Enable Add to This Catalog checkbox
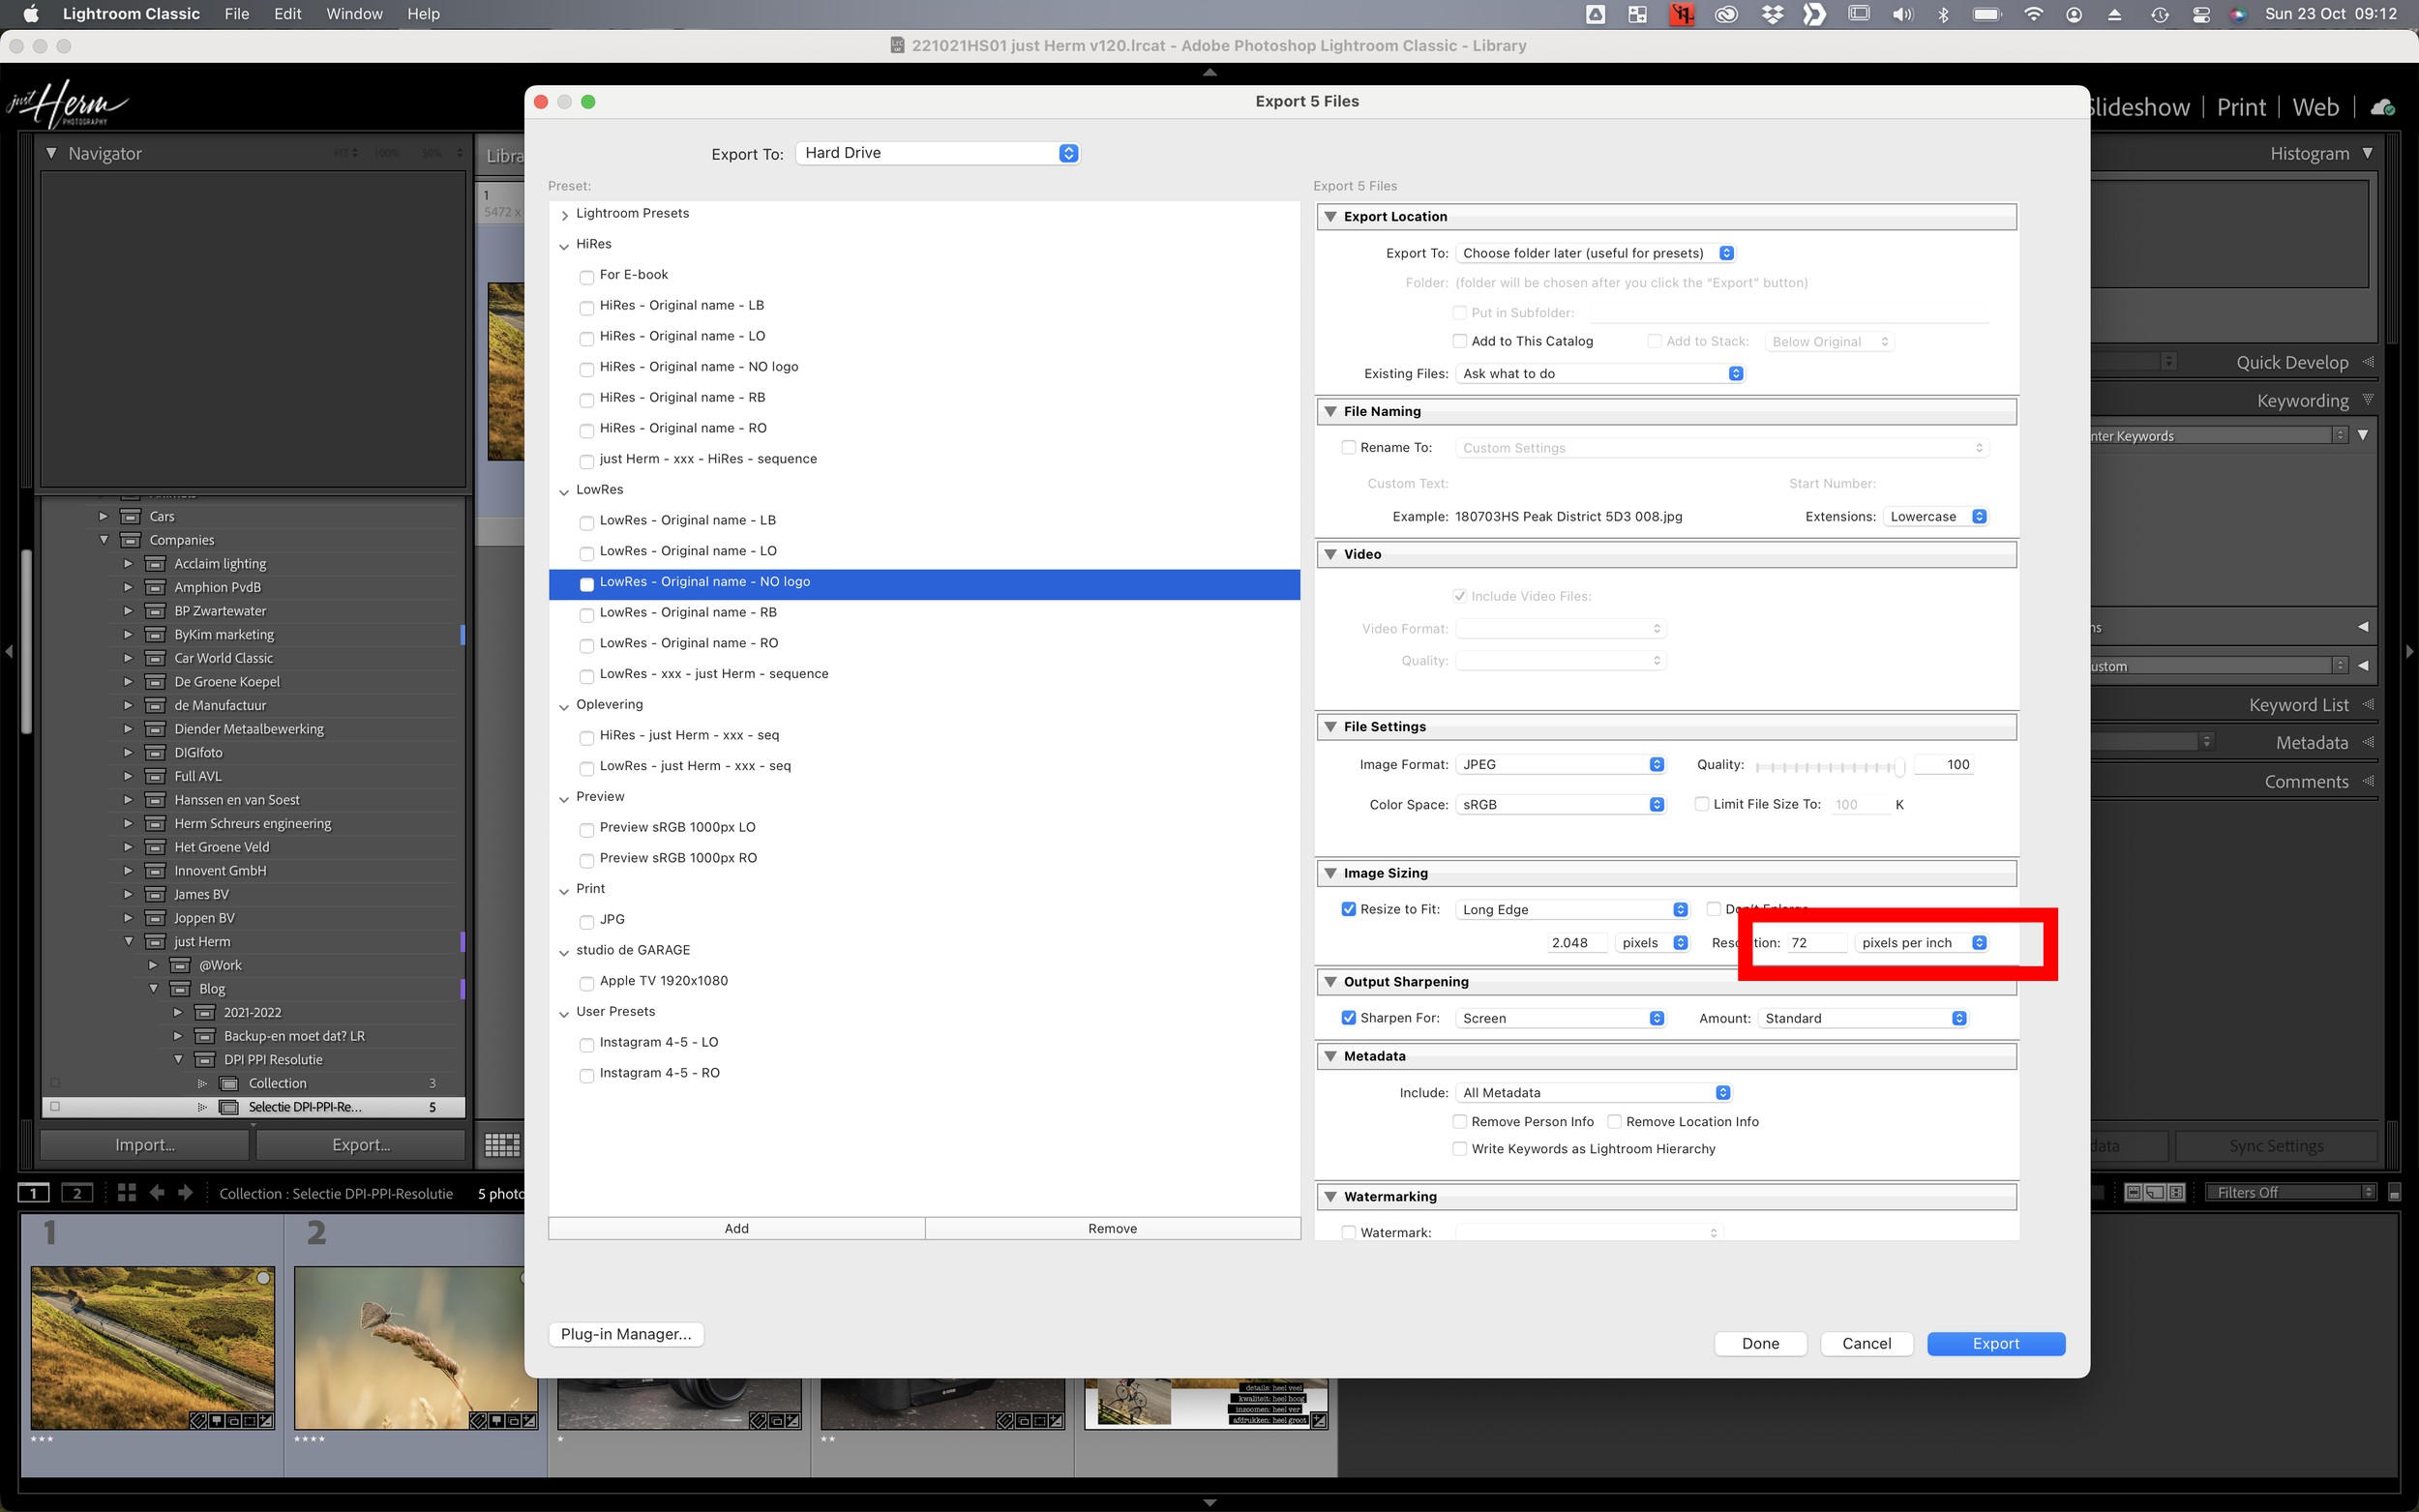 click(x=1459, y=341)
